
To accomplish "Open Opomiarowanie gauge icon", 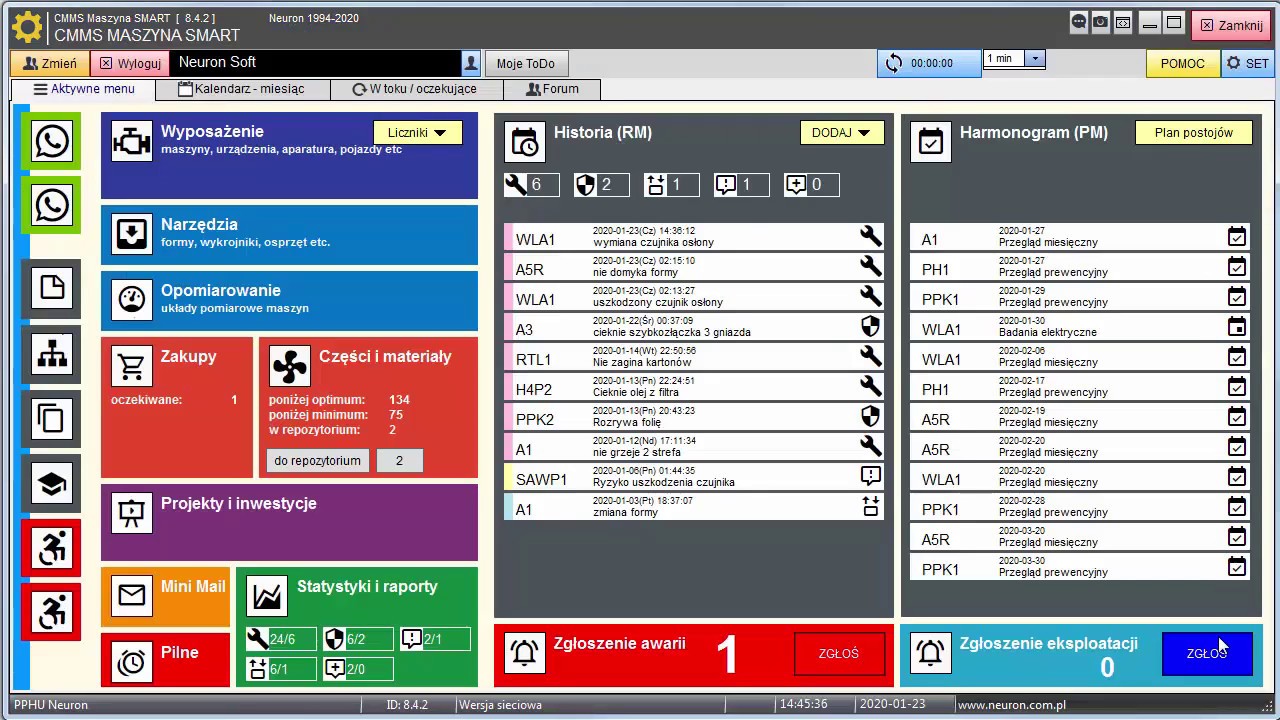I will 131,299.
